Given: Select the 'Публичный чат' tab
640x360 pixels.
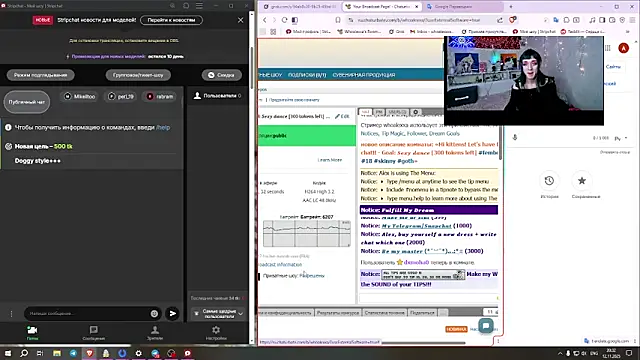Looking at the screenshot, I should tap(27, 102).
